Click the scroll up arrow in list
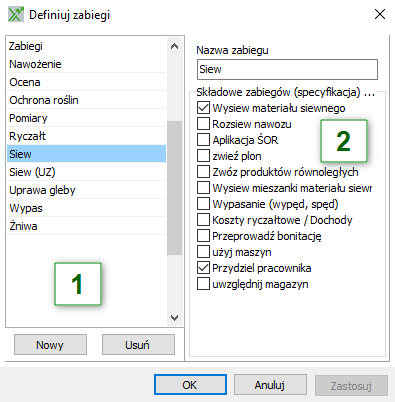395x402 pixels. tap(174, 46)
